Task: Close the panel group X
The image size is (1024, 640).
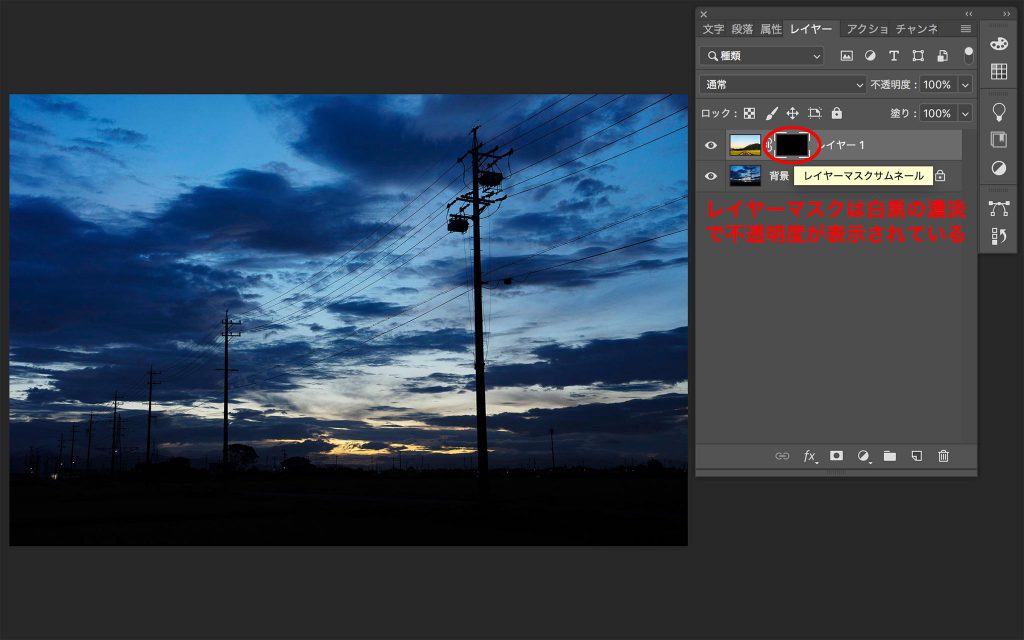Action: pyautogui.click(x=704, y=14)
